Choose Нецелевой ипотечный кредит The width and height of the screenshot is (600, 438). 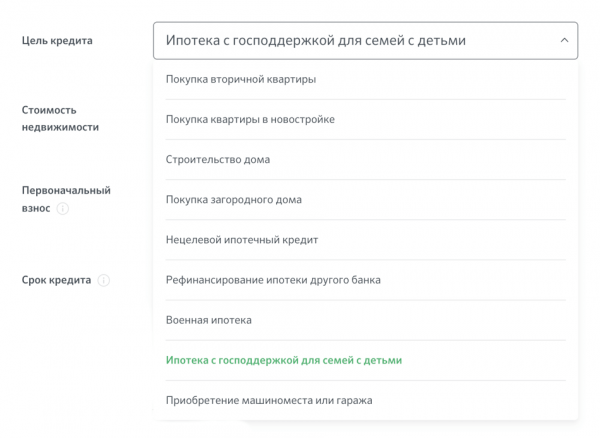pos(365,240)
